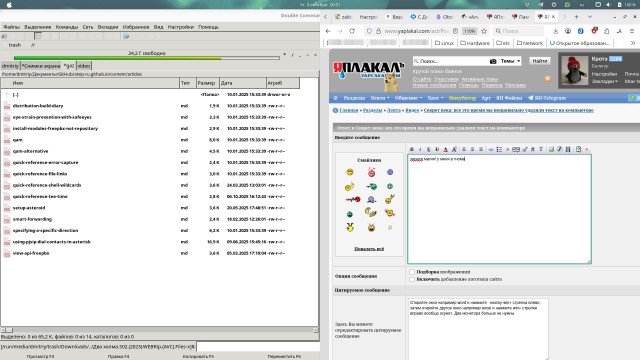
Task: Insert the green tongue smiley at bottom left of grid
Action: (x=350, y=214)
